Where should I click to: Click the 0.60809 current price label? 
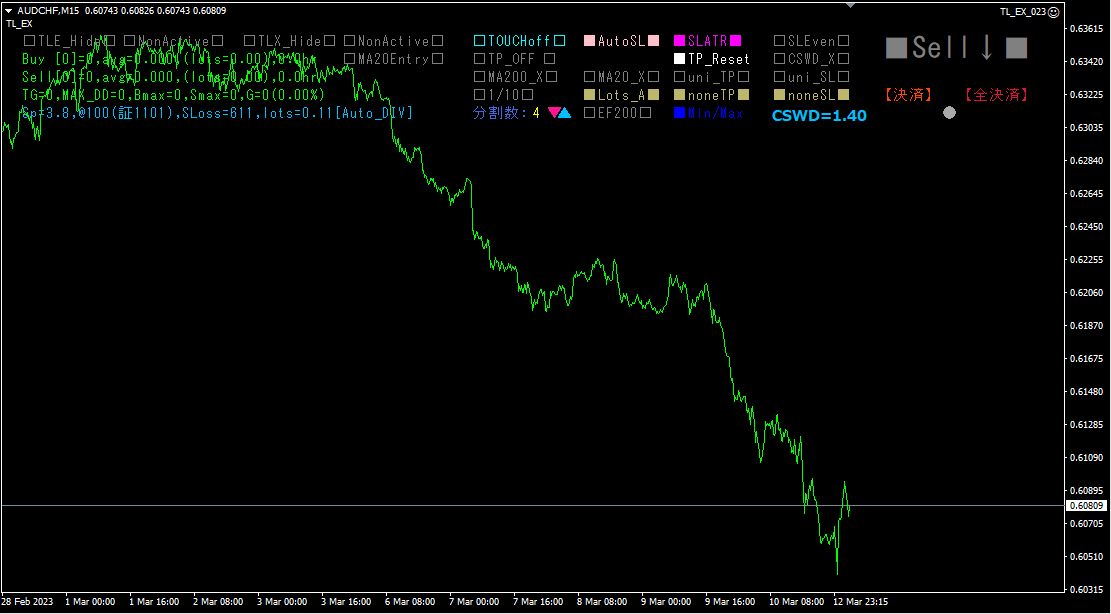click(1087, 506)
